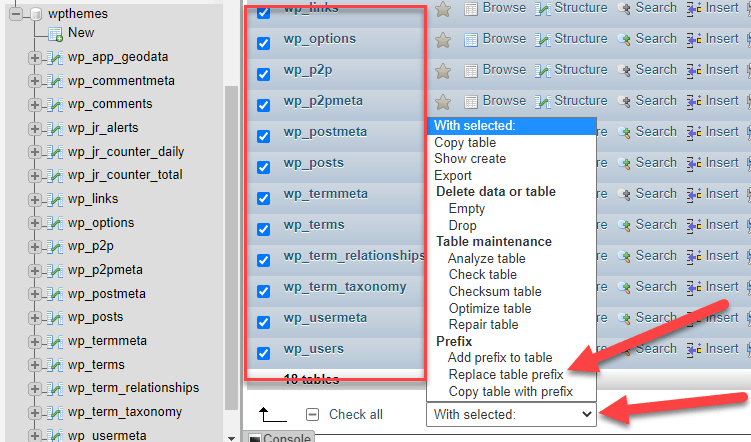Open wp_term_taxonomy table link in list
This screenshot has height=442, width=751.
coord(344,287)
